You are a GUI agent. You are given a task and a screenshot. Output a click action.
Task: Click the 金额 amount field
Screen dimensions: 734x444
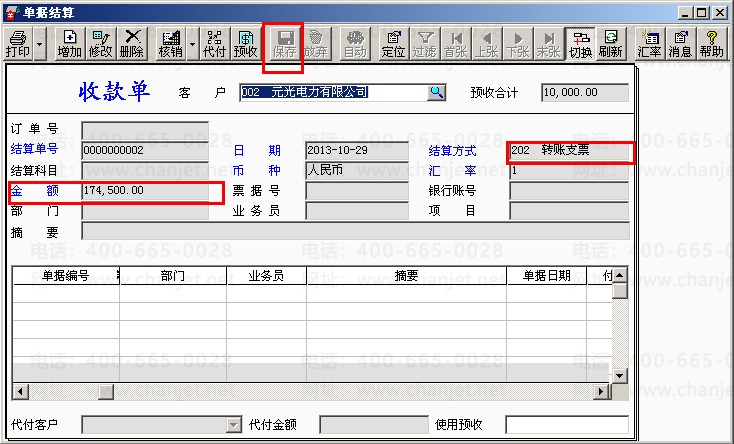pos(145,191)
